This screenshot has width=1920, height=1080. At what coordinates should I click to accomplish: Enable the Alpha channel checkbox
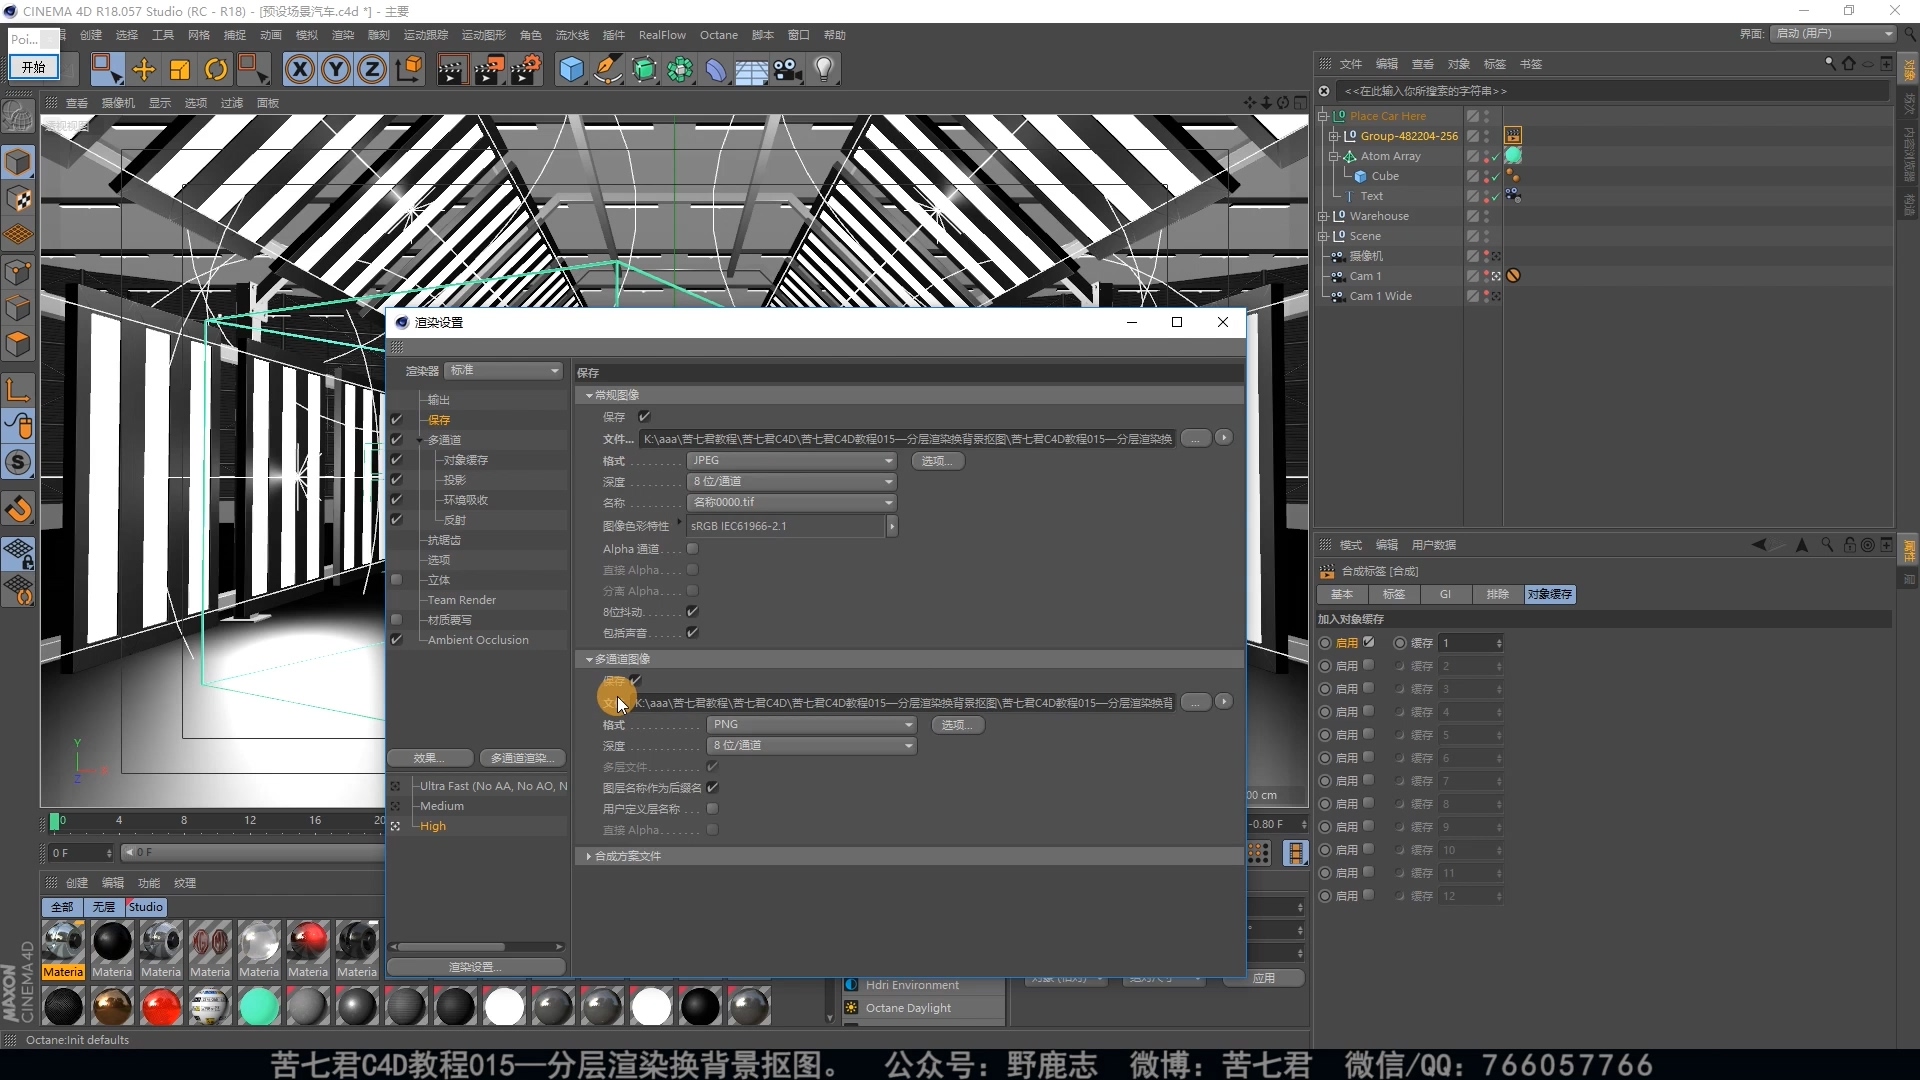coord(692,549)
